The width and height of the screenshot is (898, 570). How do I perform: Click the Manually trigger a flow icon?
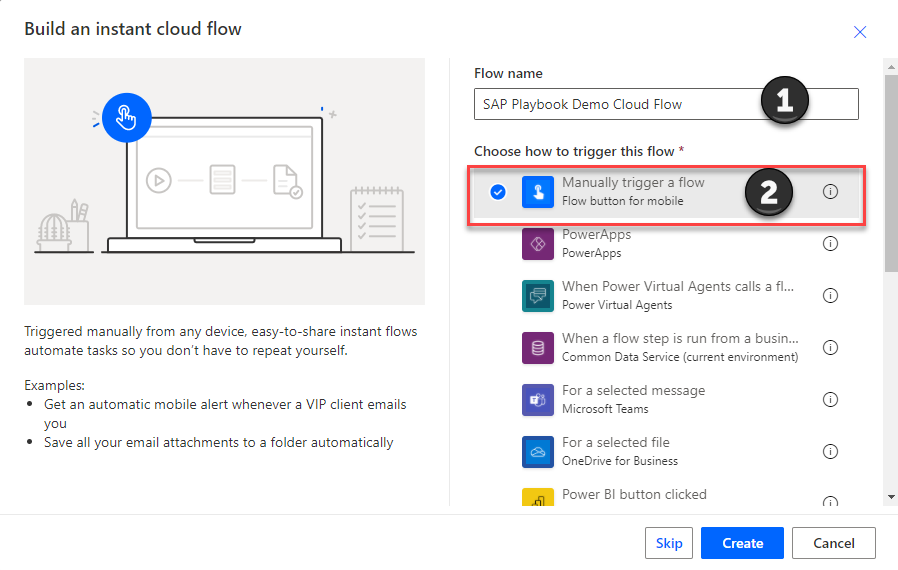click(538, 192)
